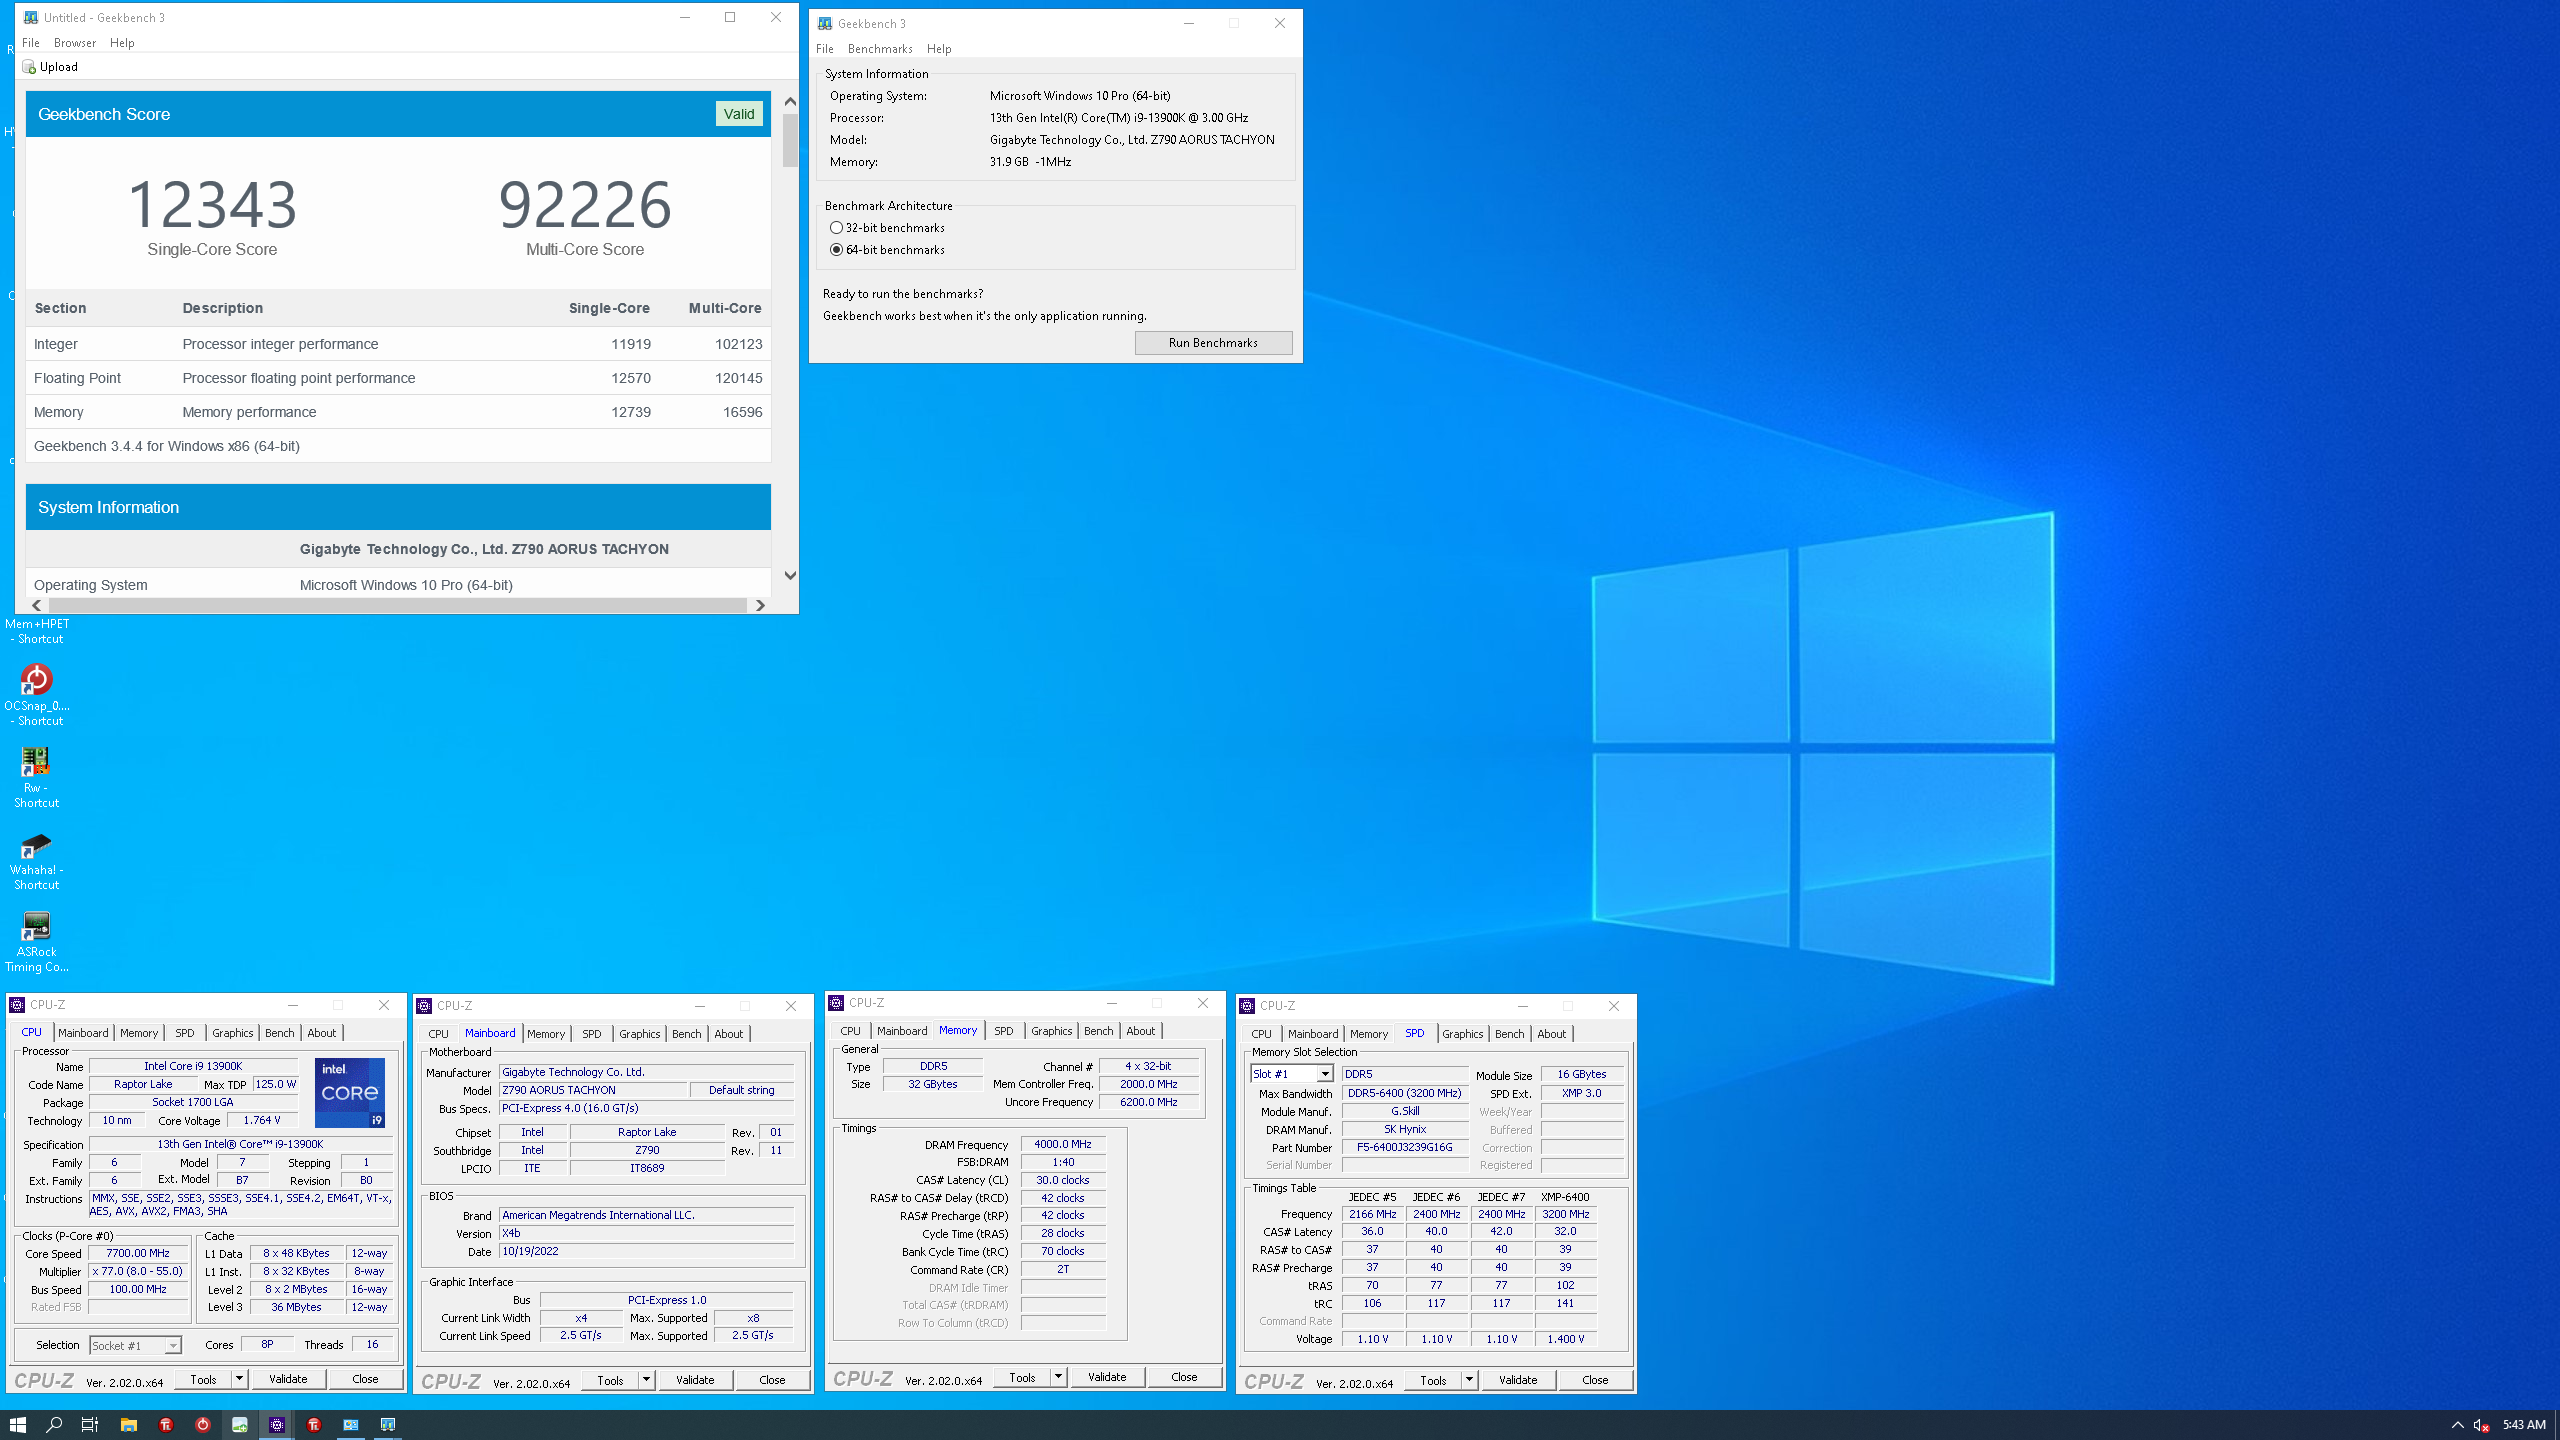
Task: Click scroll-right arrow in Geekbench results
Action: pyautogui.click(x=760, y=605)
